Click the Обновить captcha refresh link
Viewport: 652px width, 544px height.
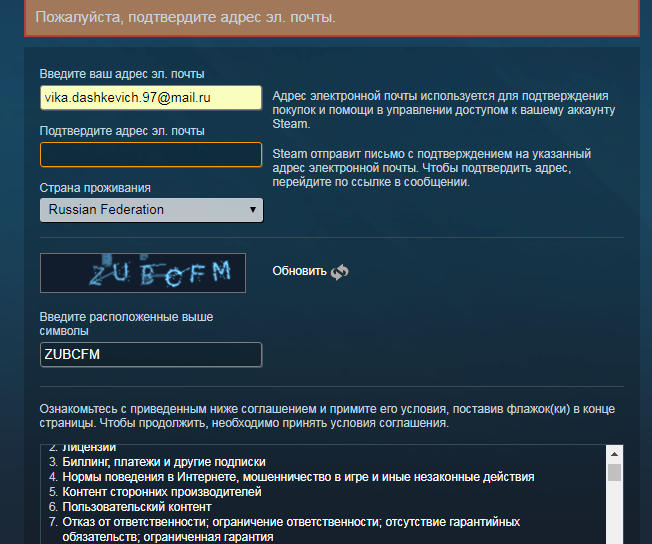coord(299,271)
